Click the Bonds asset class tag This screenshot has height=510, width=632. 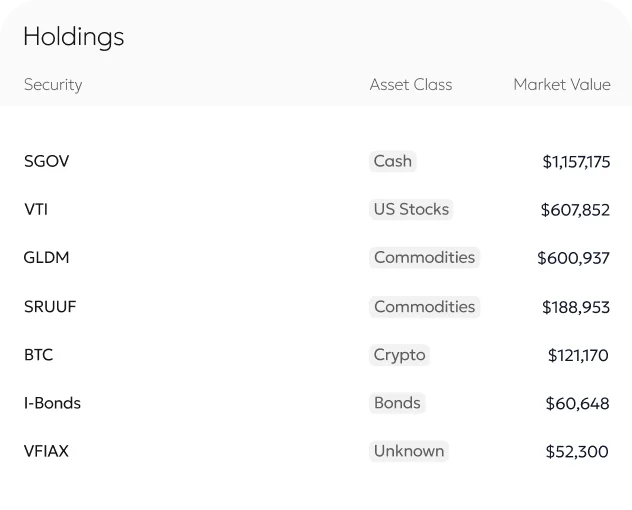[397, 403]
